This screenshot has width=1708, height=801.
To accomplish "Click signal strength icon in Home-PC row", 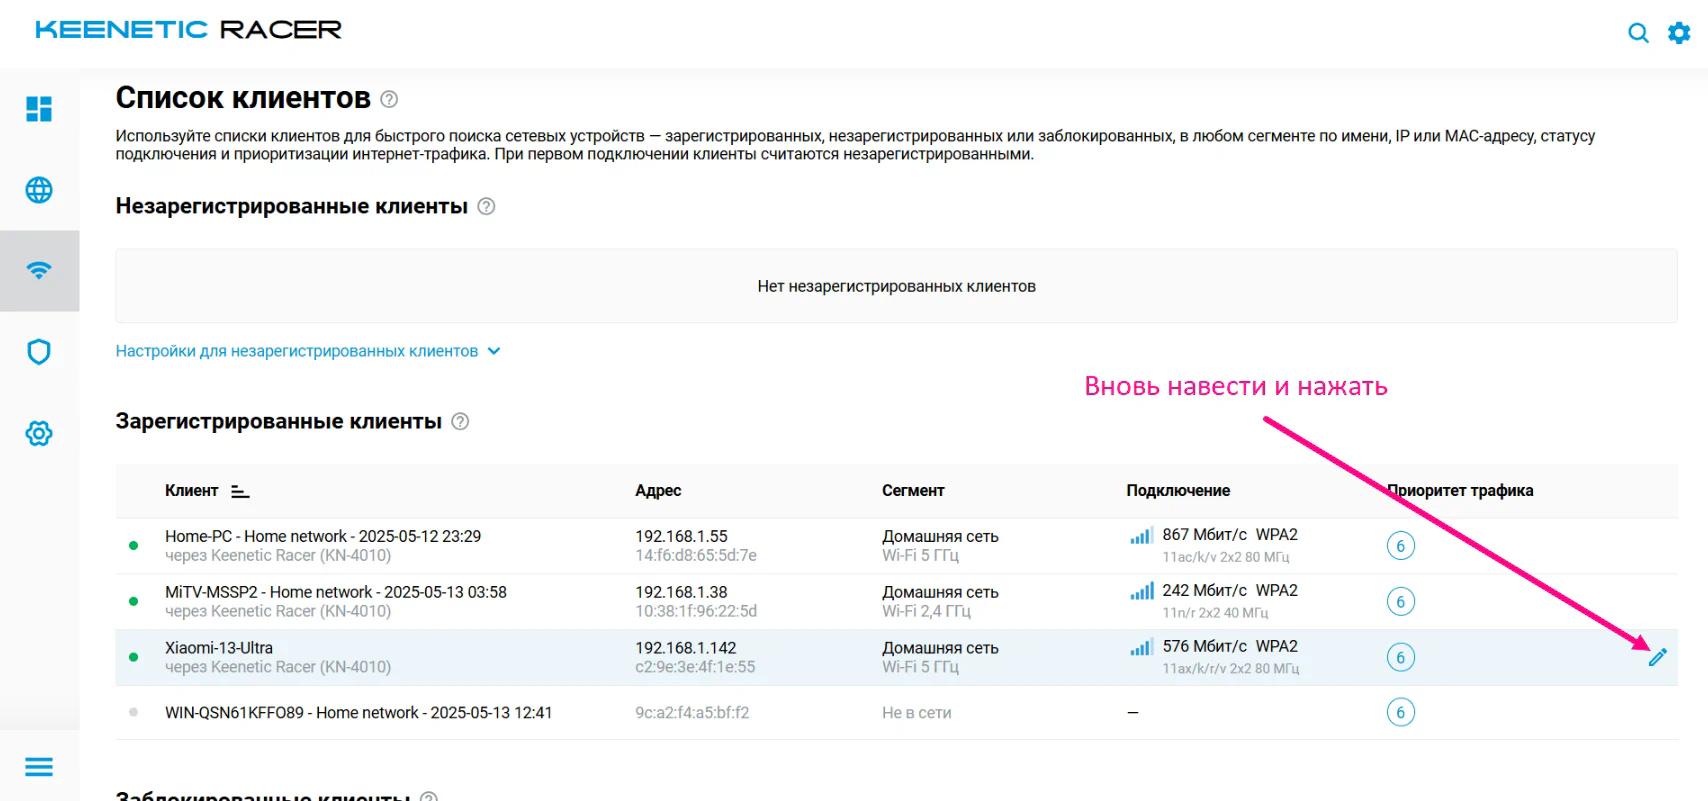I will point(1141,536).
